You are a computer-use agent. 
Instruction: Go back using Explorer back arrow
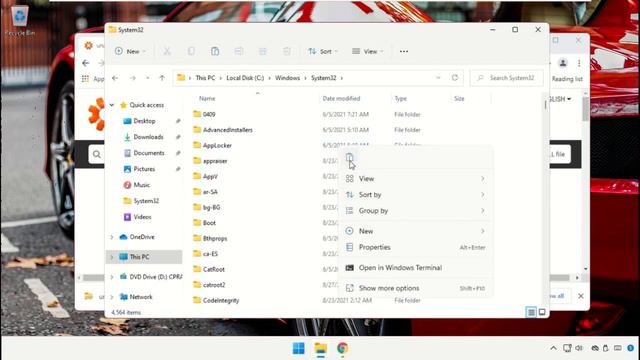click(115, 78)
